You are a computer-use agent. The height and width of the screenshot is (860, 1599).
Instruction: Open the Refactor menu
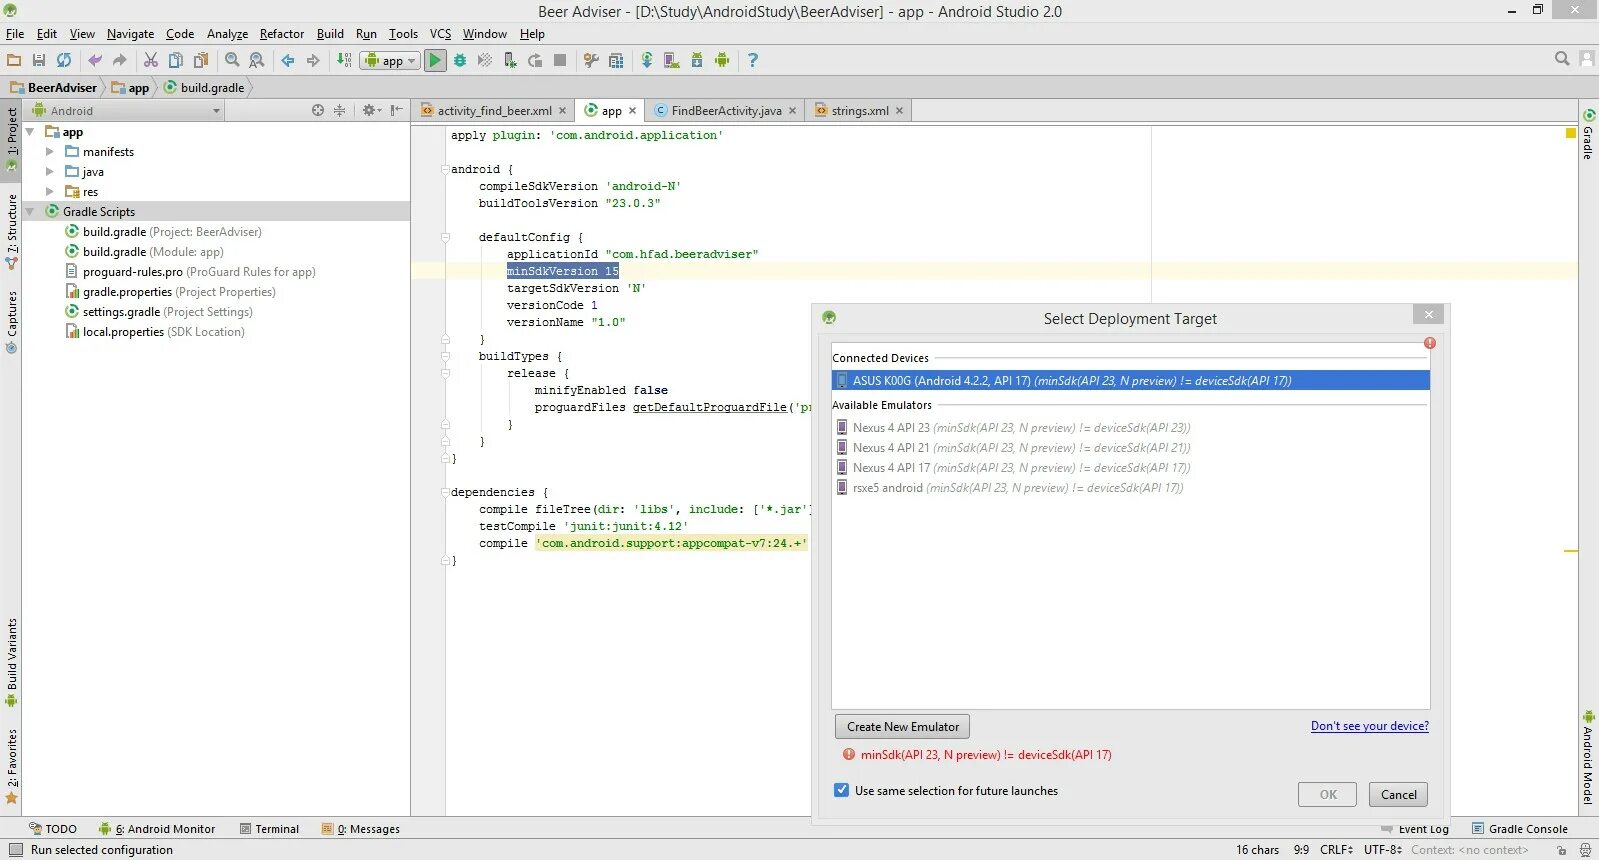[x=282, y=34]
